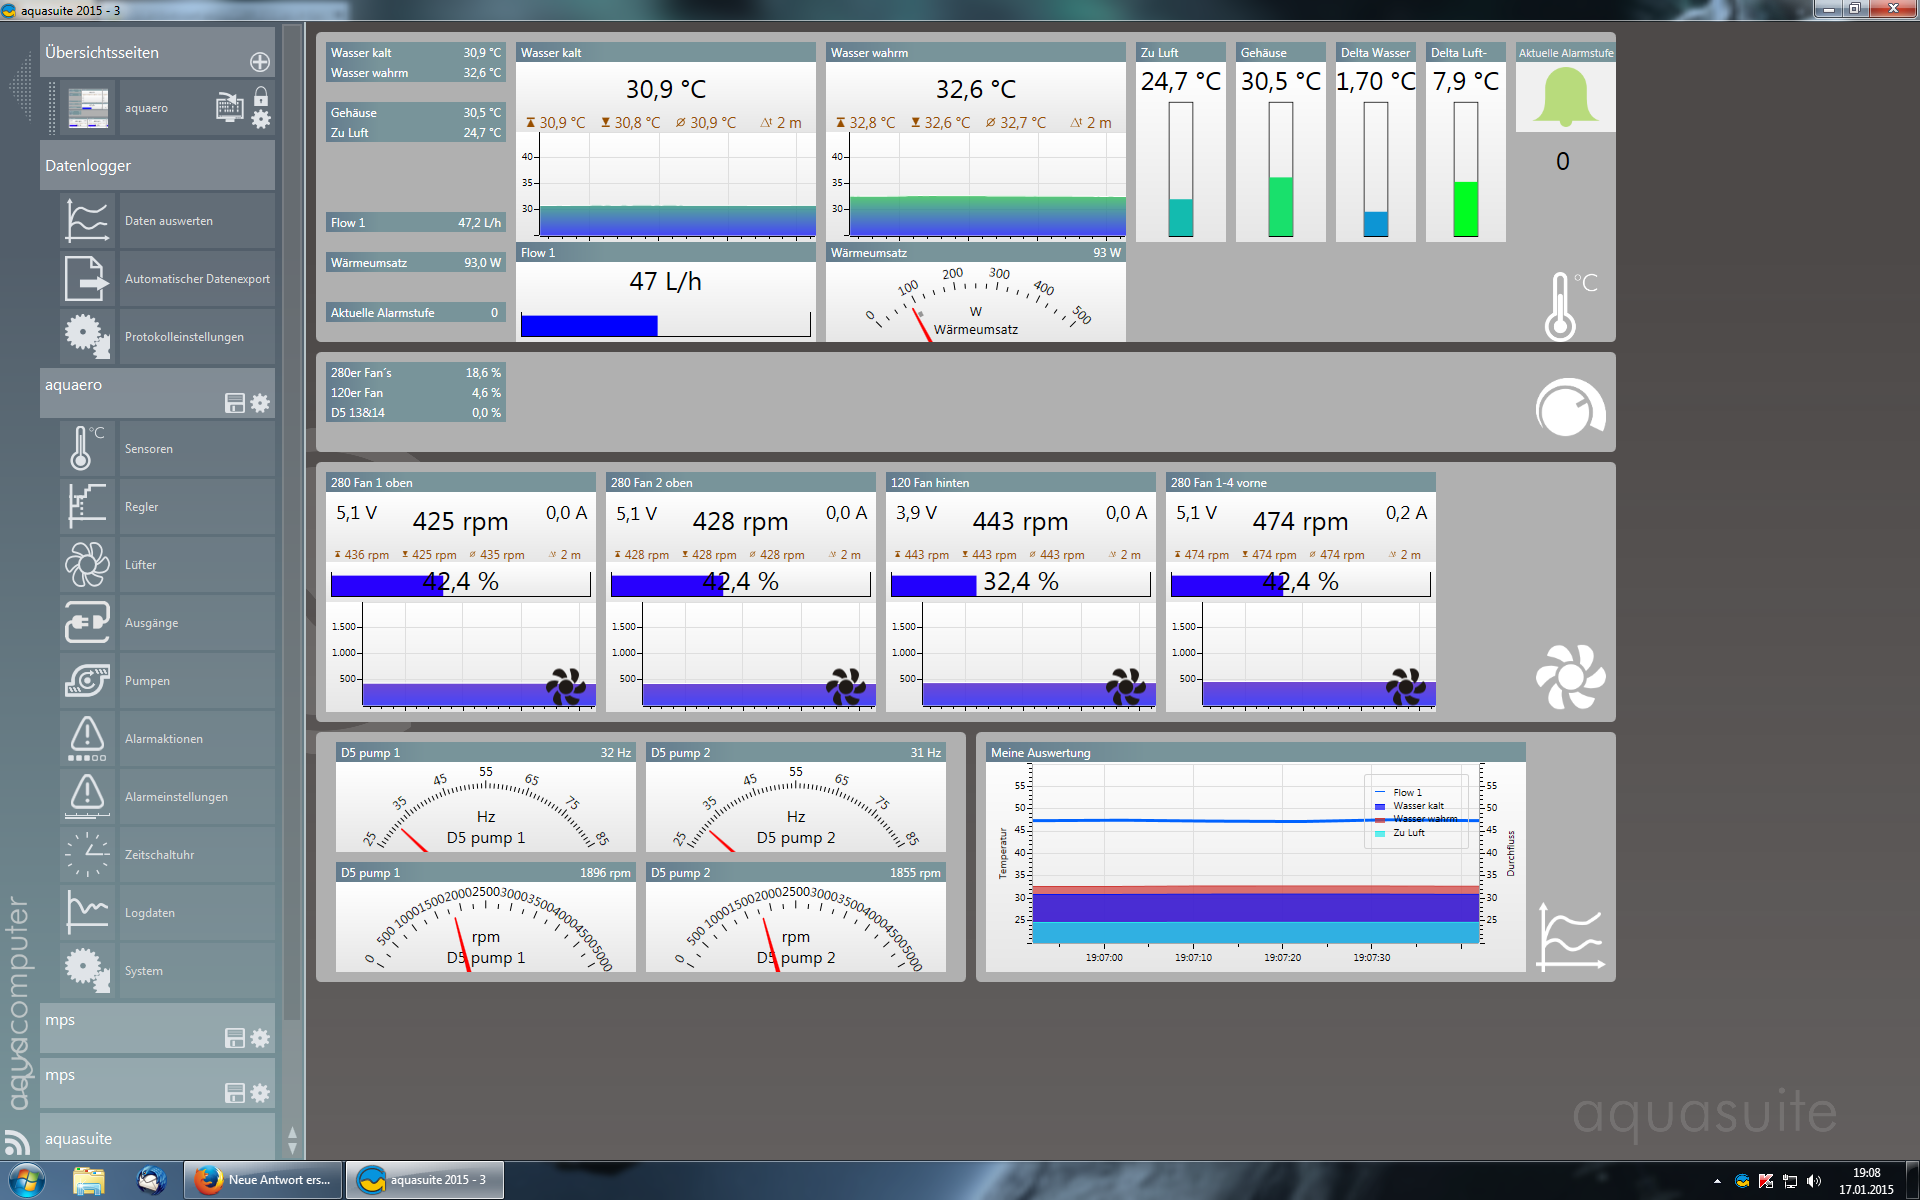
Task: Open Daten auswerten in the Datenlogger section
Action: pyautogui.click(x=168, y=221)
